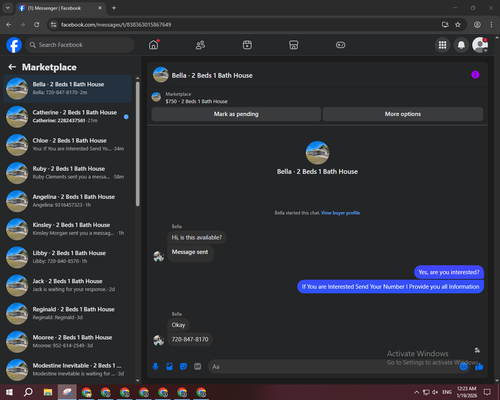Open the Chrome three-dot menu
The width and height of the screenshot is (500, 400).
pyautogui.click(x=491, y=25)
